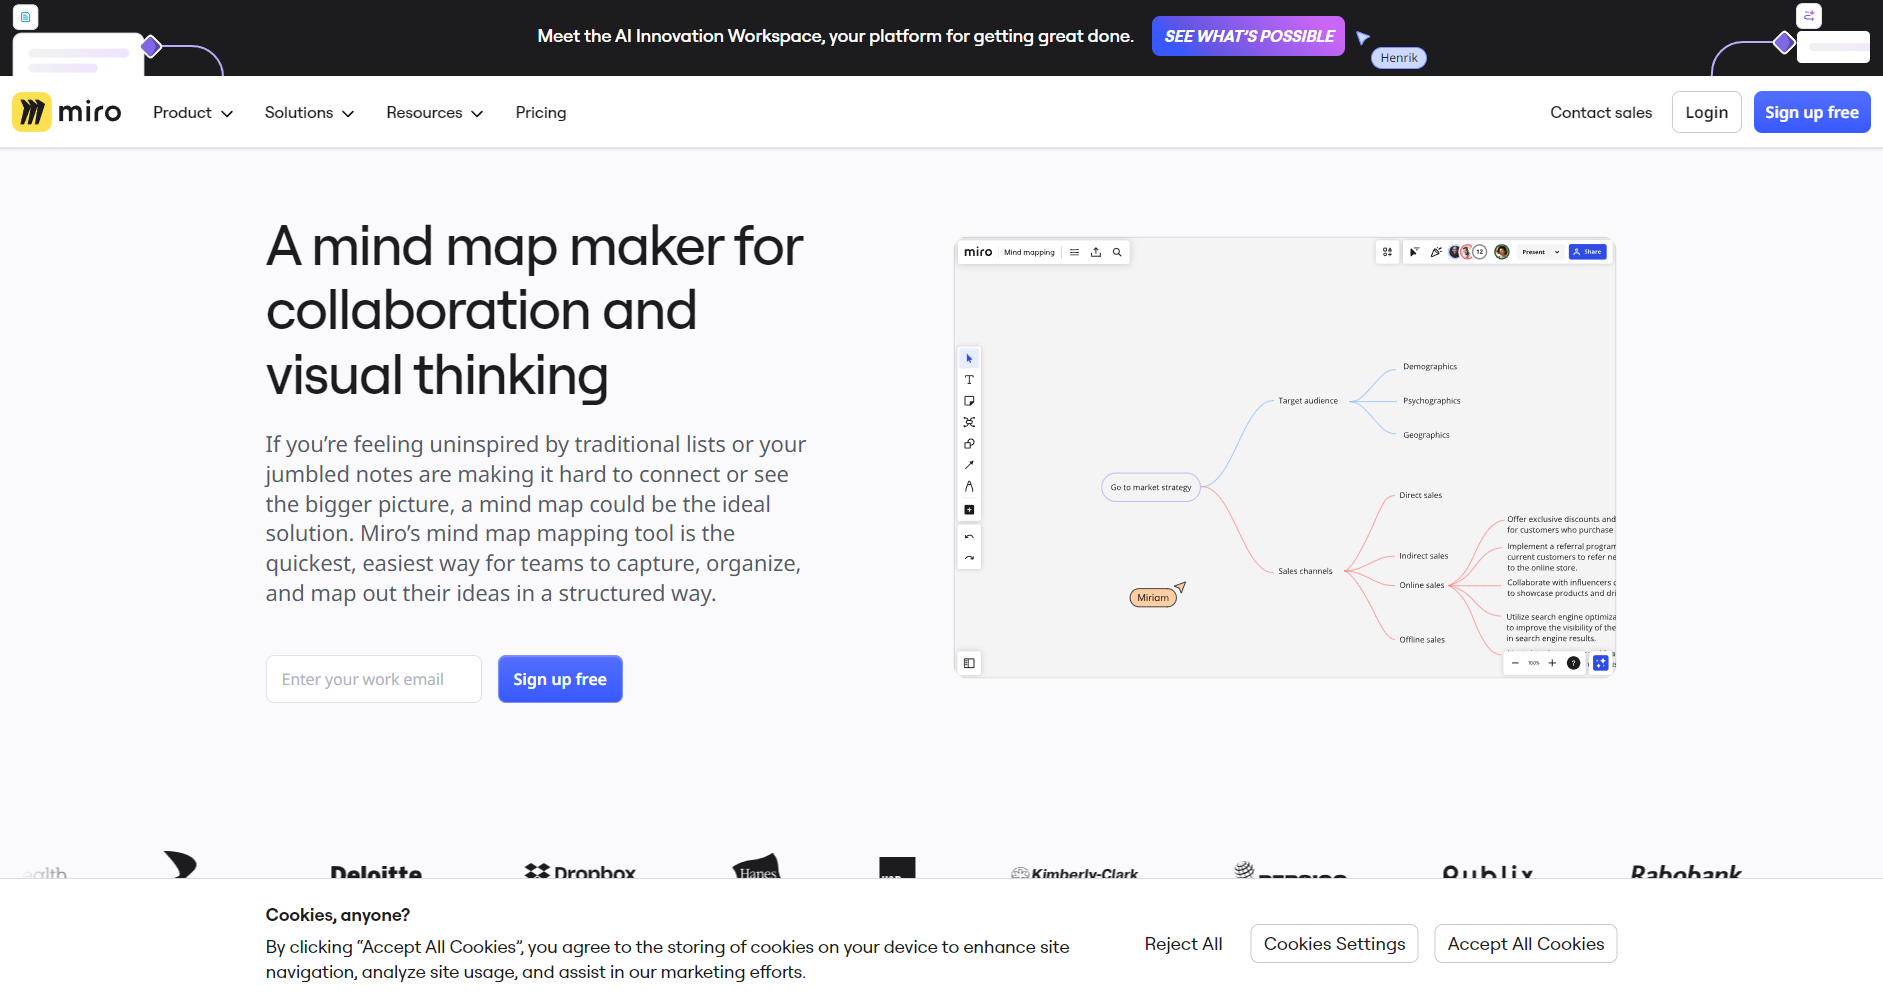
Task: Click the export upload icon in the board preview
Action: (x=1096, y=252)
